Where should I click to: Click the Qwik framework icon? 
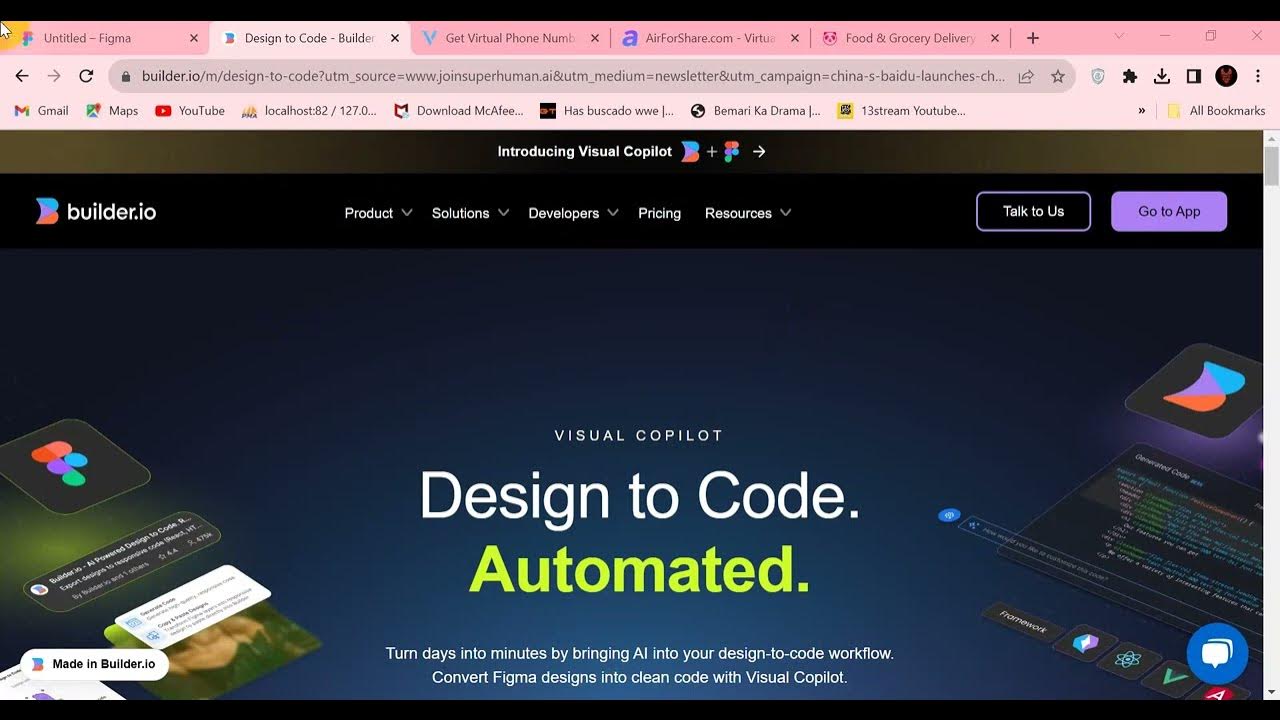pos(1085,643)
